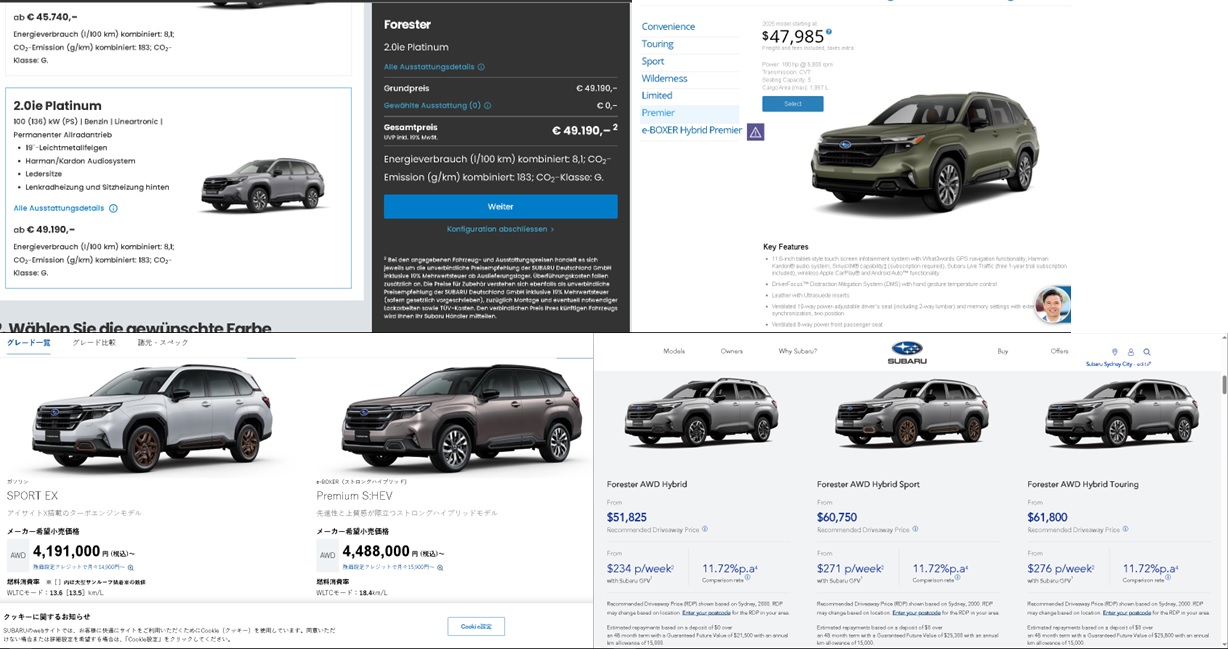
Task: Click the Cookie設定 button
Action: pyautogui.click(x=476, y=626)
